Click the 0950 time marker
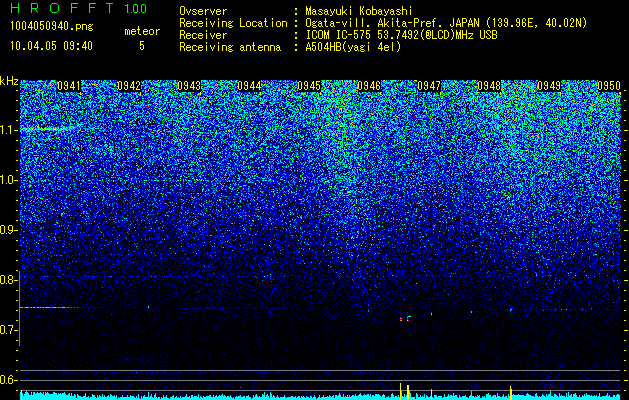Image resolution: width=629 pixels, height=400 pixels. 609,86
